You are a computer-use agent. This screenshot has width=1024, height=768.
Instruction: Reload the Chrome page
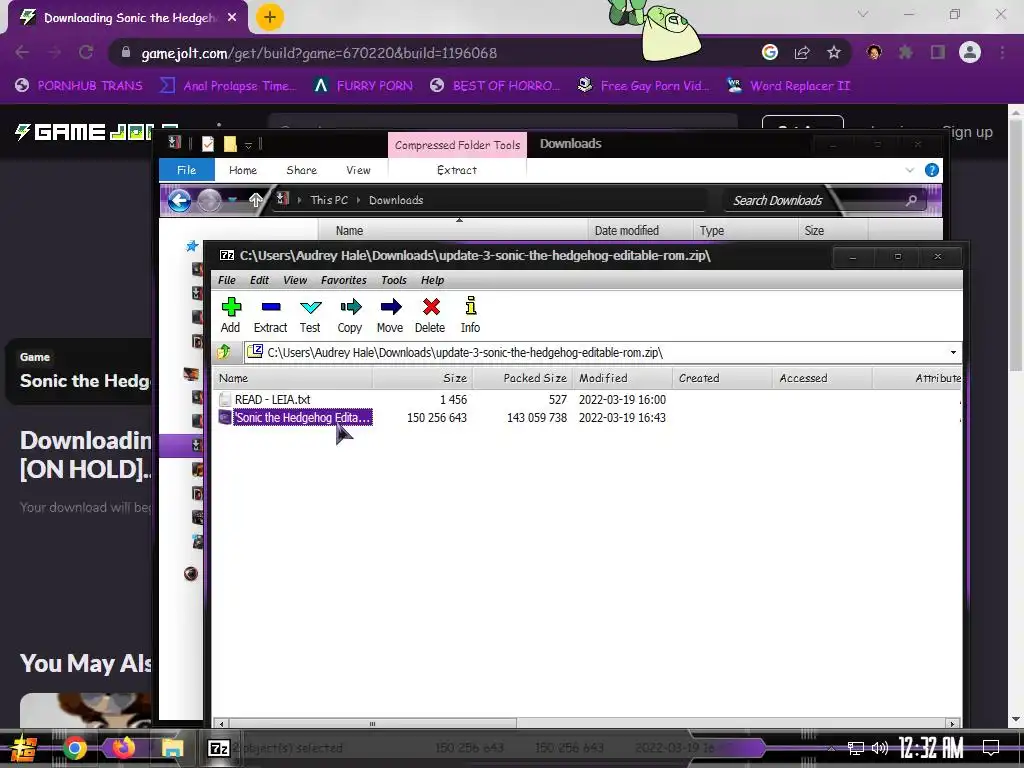coord(86,52)
